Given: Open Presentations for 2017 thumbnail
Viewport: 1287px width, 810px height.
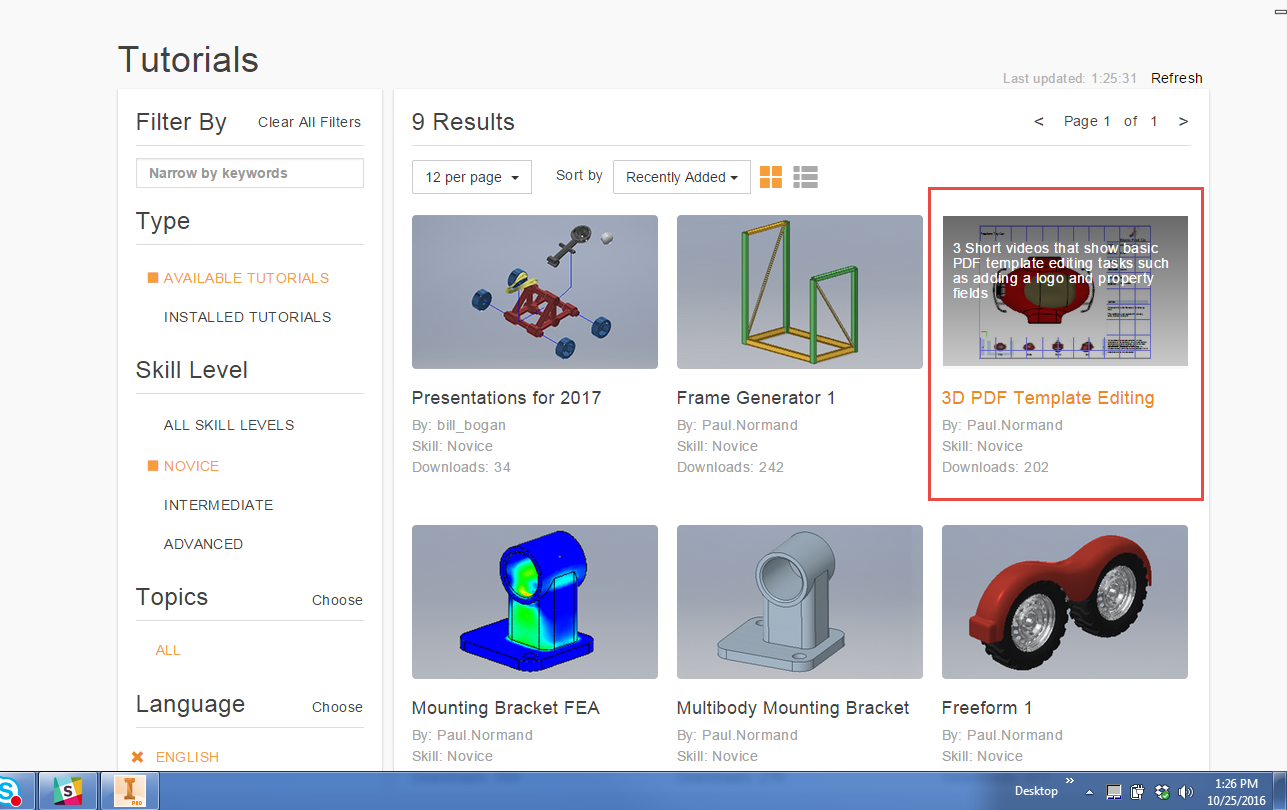Looking at the screenshot, I should click(x=535, y=292).
